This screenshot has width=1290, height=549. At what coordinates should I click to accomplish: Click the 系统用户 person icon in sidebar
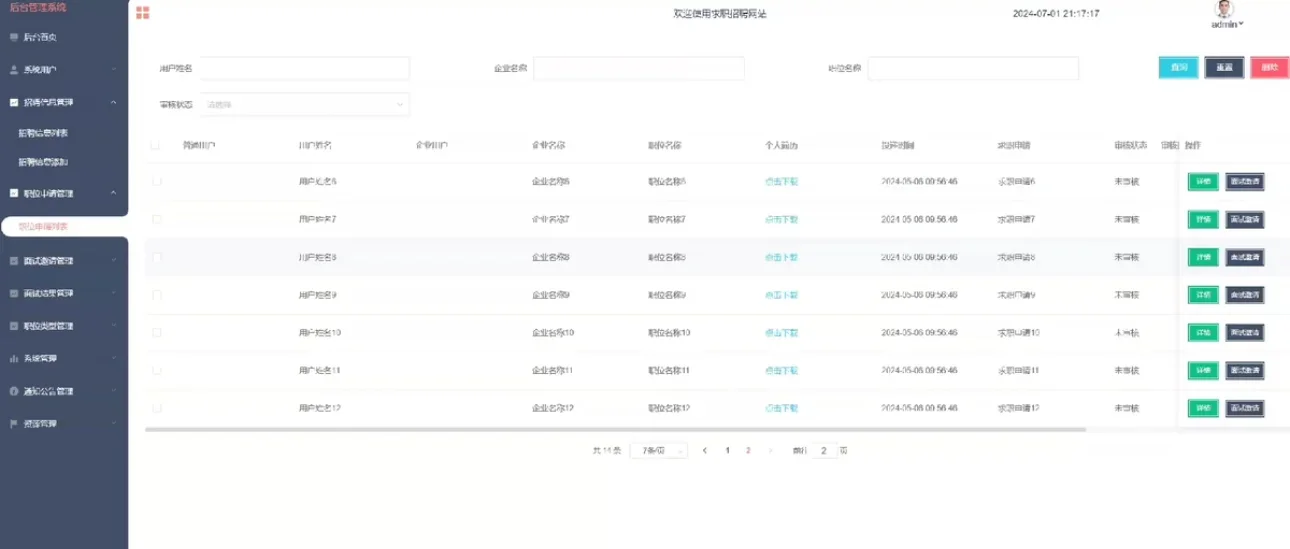pyautogui.click(x=14, y=70)
